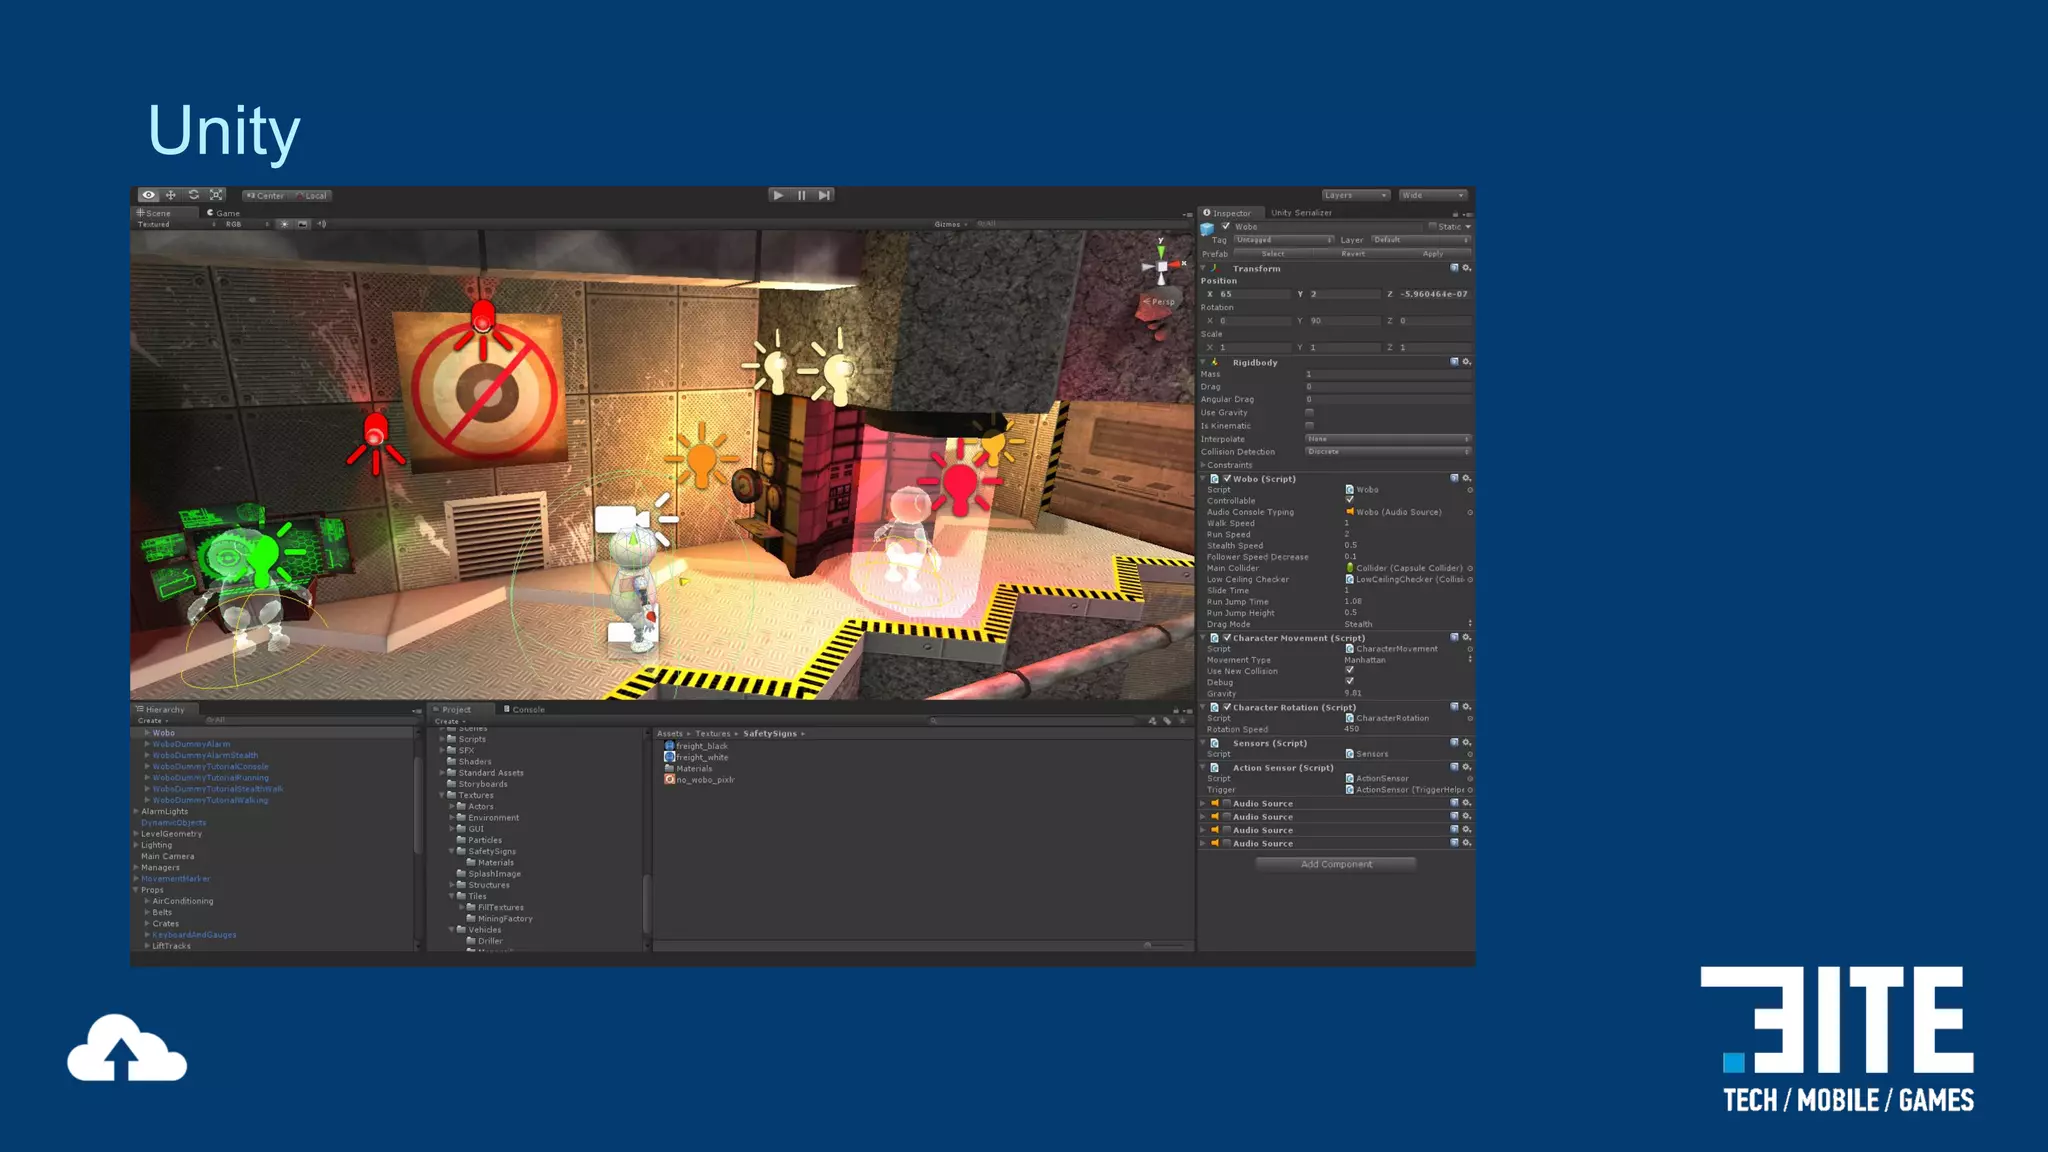2048x1152 pixels.
Task: Disable Character Rotation script checkbox
Action: (x=1227, y=707)
